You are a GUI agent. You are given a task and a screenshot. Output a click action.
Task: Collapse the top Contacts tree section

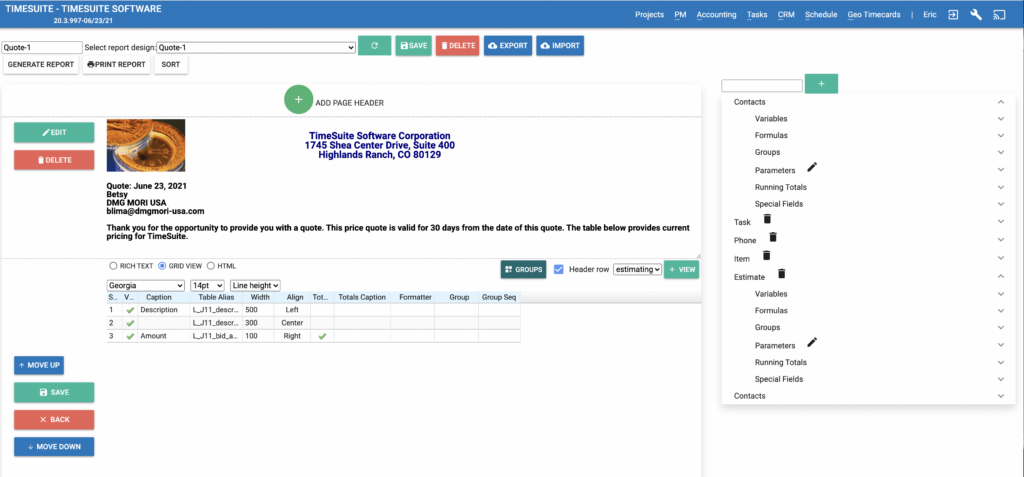[x=1000, y=102]
